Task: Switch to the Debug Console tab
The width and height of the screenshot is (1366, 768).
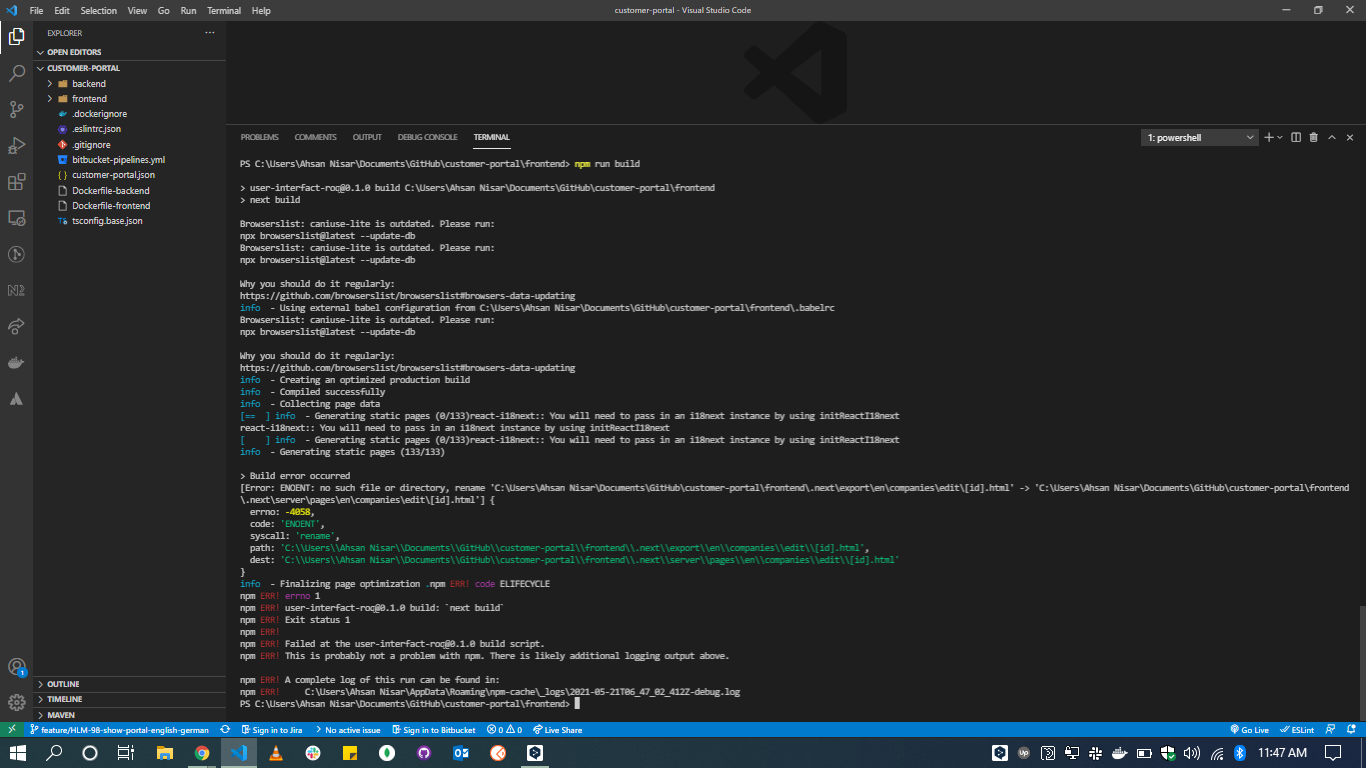Action: click(x=427, y=137)
